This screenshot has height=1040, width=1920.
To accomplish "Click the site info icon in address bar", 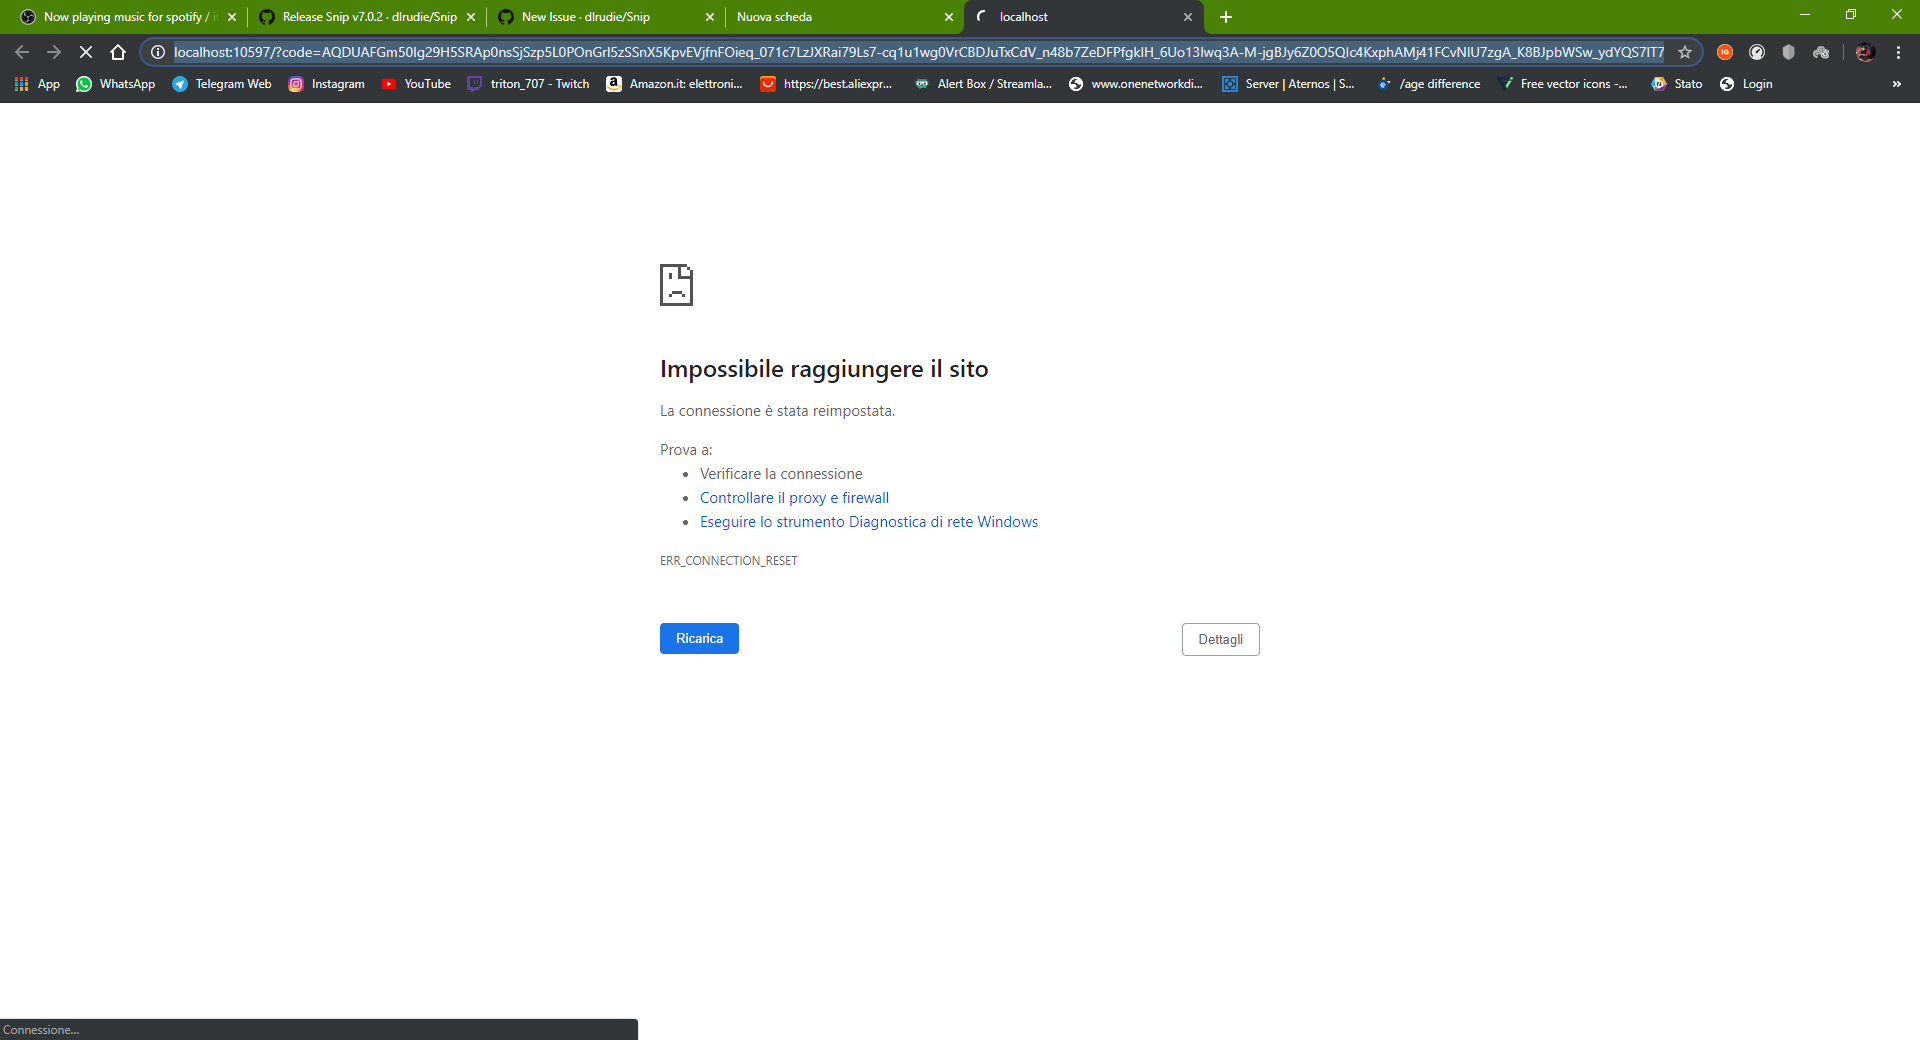I will click(x=157, y=52).
